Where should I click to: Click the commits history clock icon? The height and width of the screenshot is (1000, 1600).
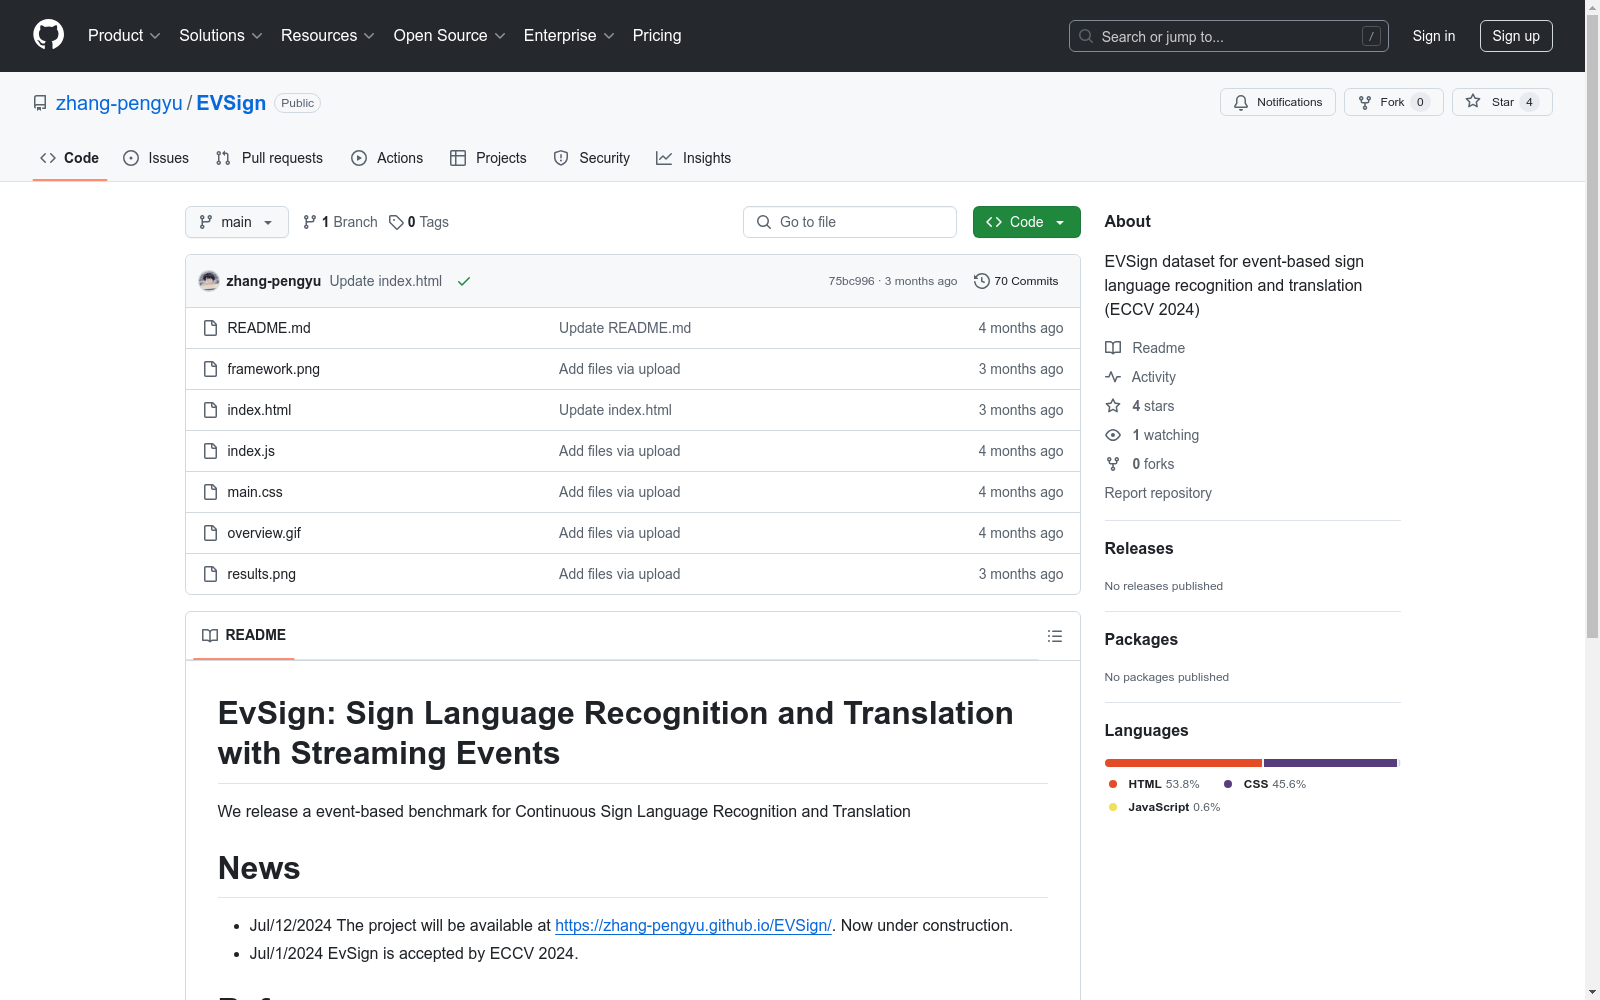(x=982, y=281)
